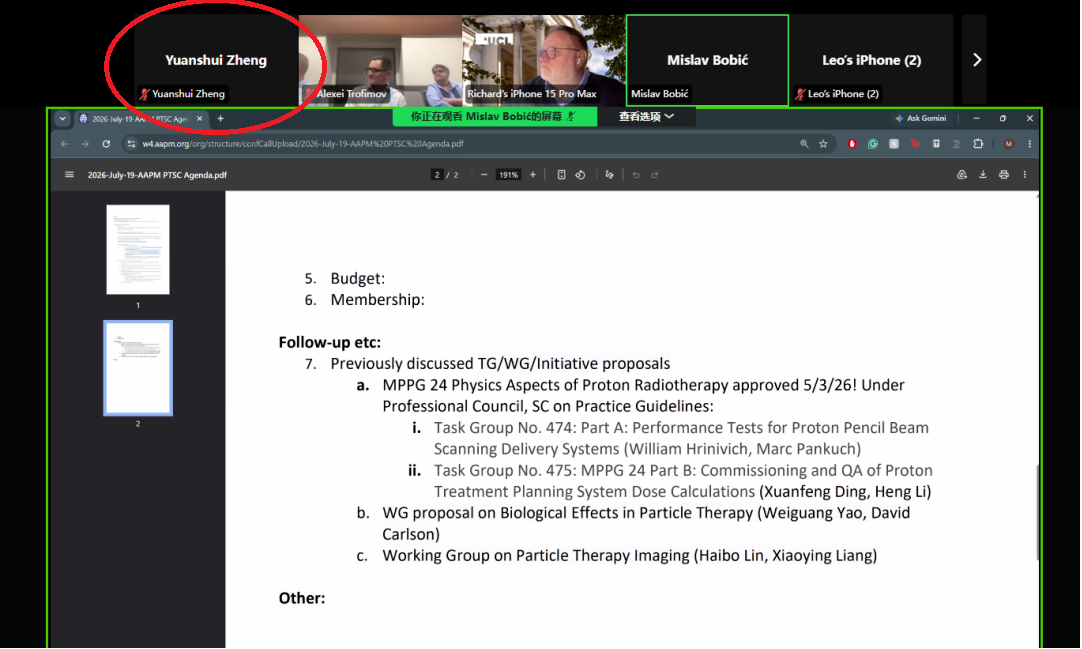The width and height of the screenshot is (1082, 649).
Task: Select Yuanshui Zheng participant tile
Action: [x=216, y=60]
